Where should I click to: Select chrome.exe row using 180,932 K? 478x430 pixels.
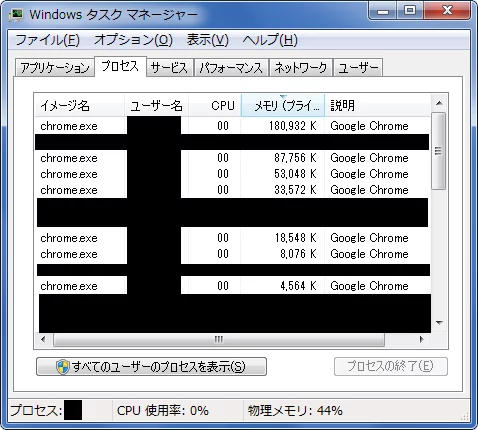[x=232, y=126]
